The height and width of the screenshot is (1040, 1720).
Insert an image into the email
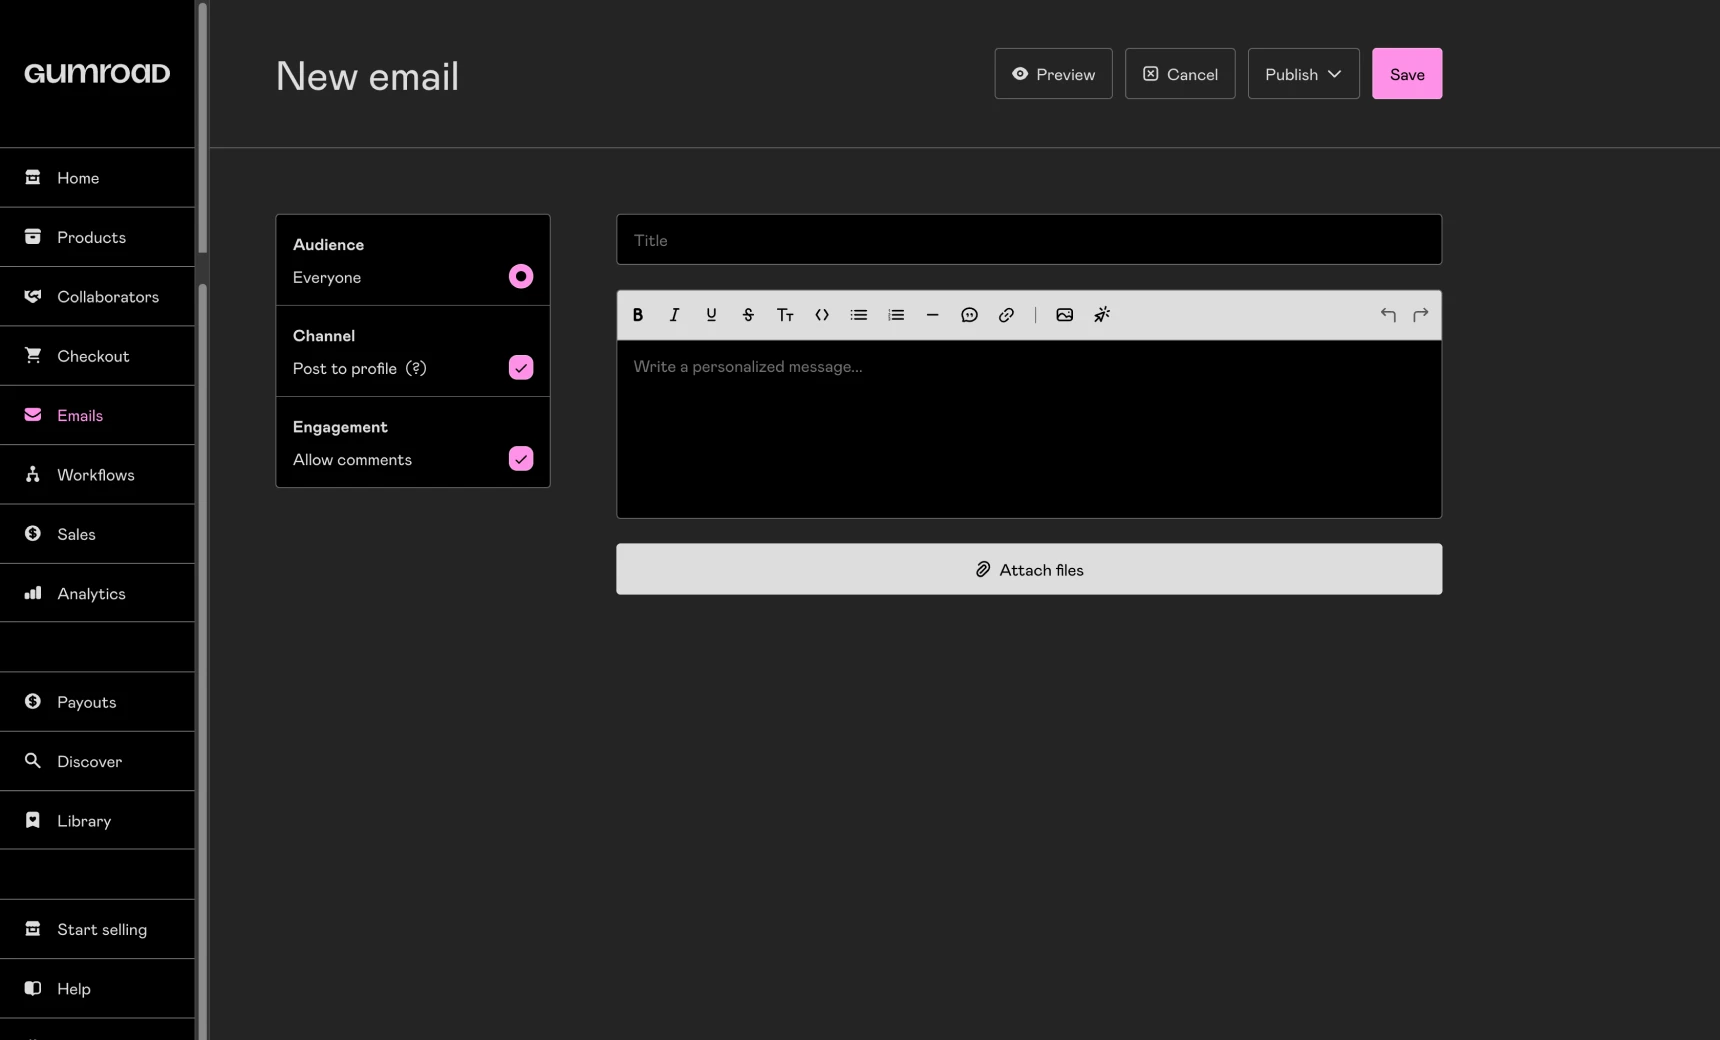(x=1065, y=315)
